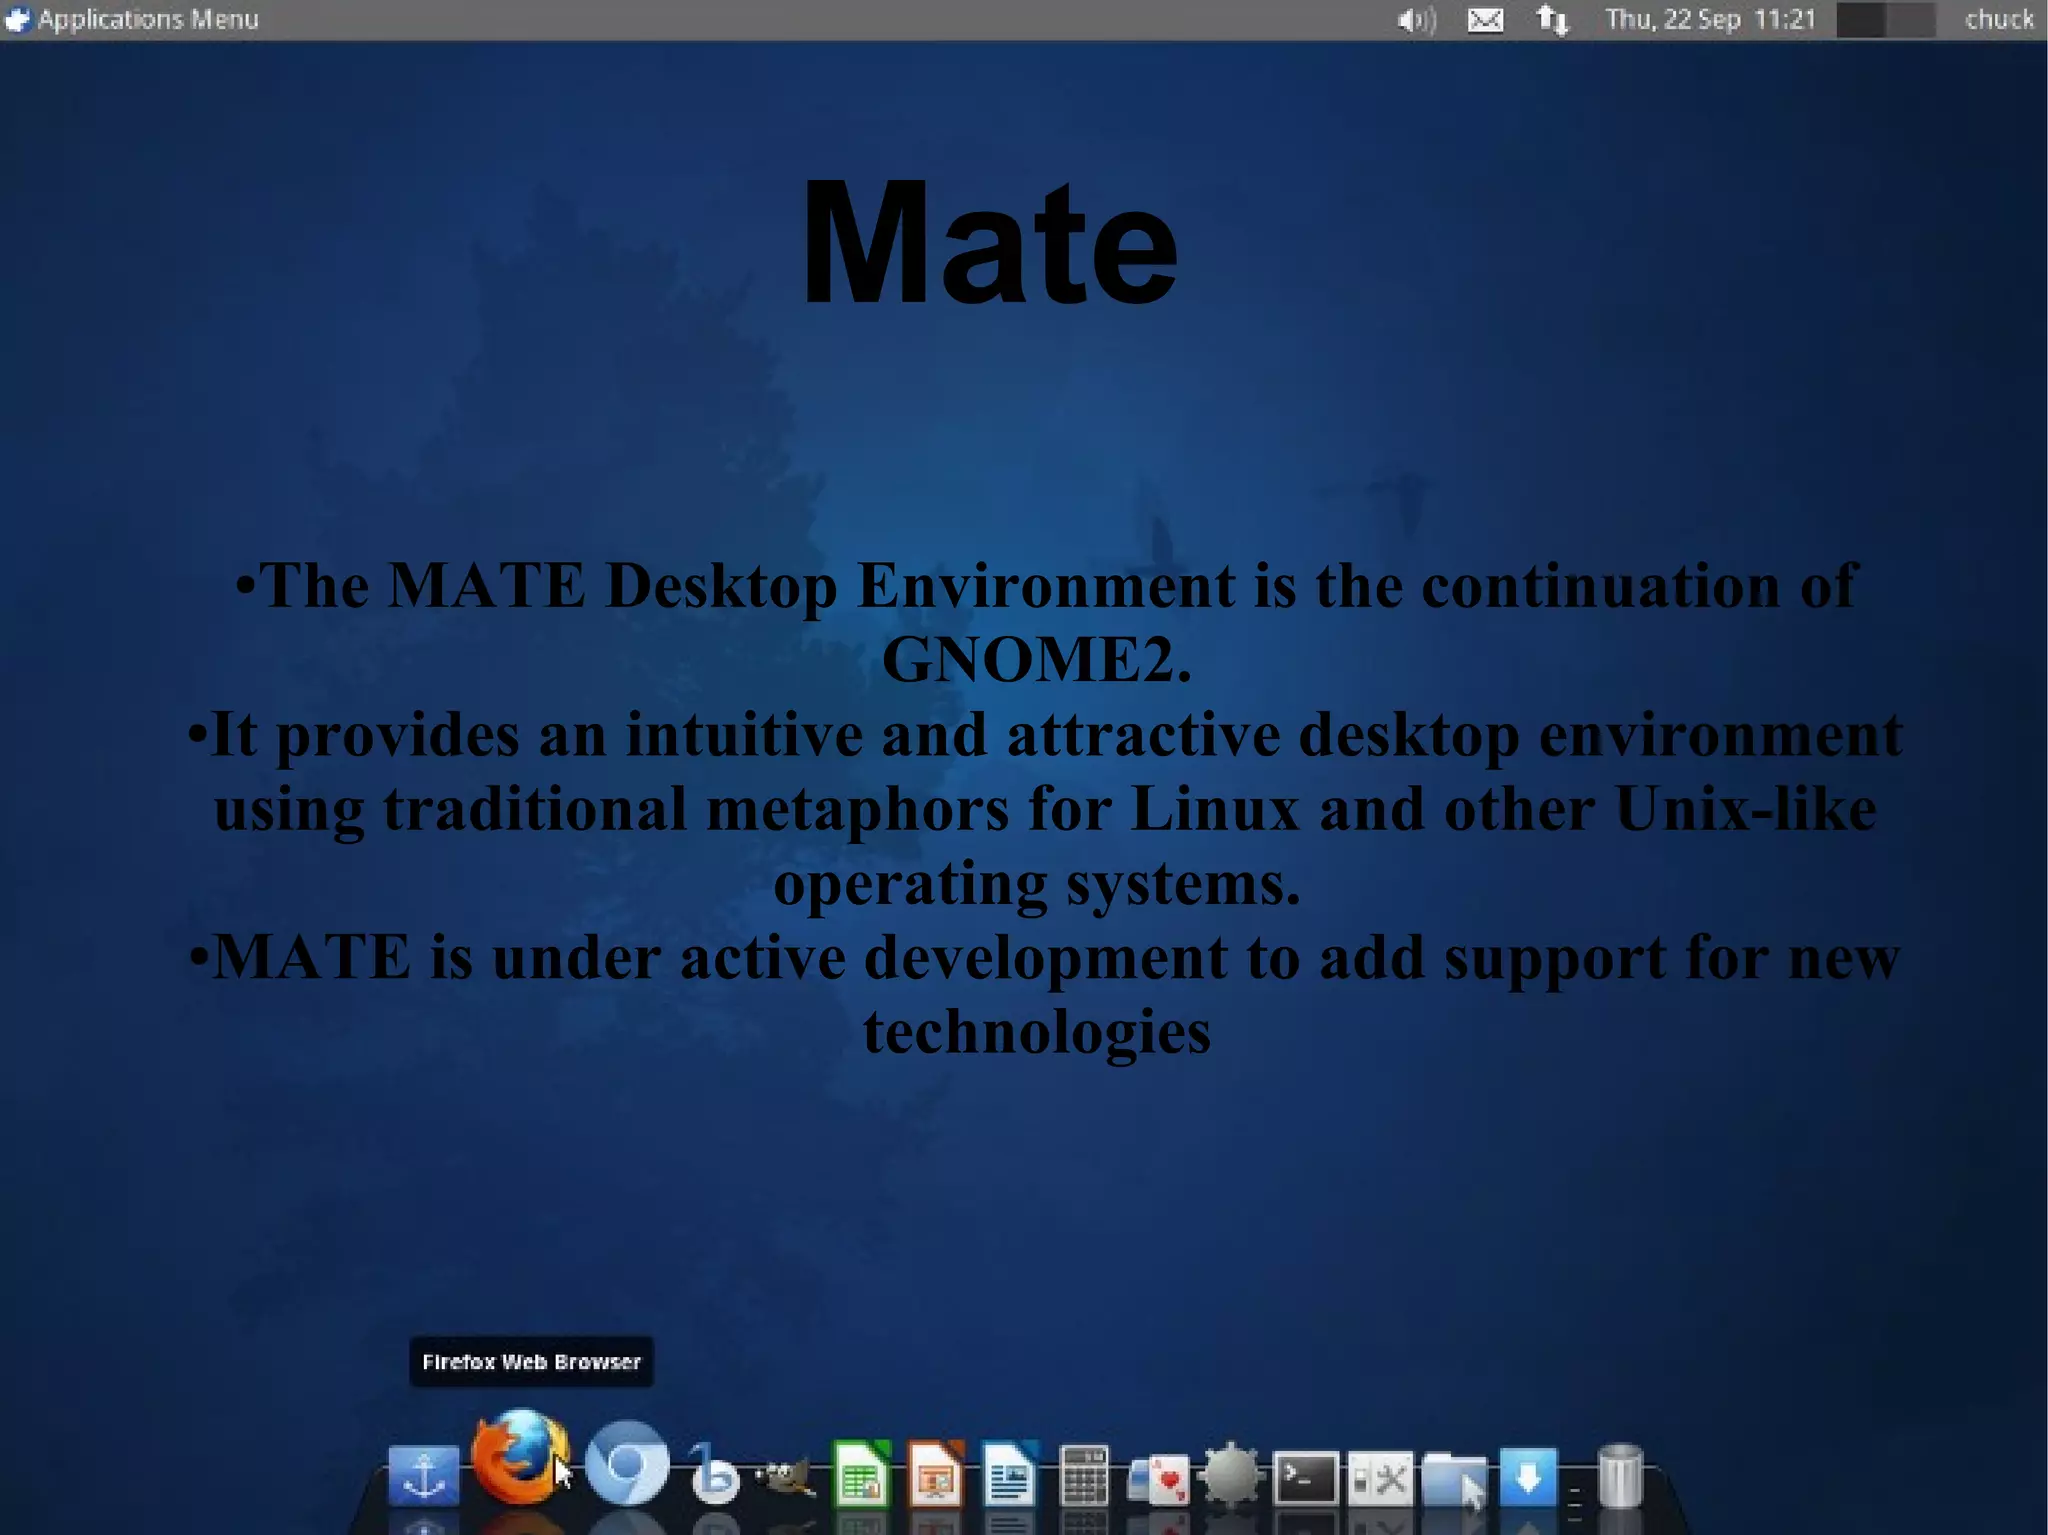Open GIMP image editor from dock
The height and width of the screenshot is (1535, 2048).
(x=784, y=1475)
